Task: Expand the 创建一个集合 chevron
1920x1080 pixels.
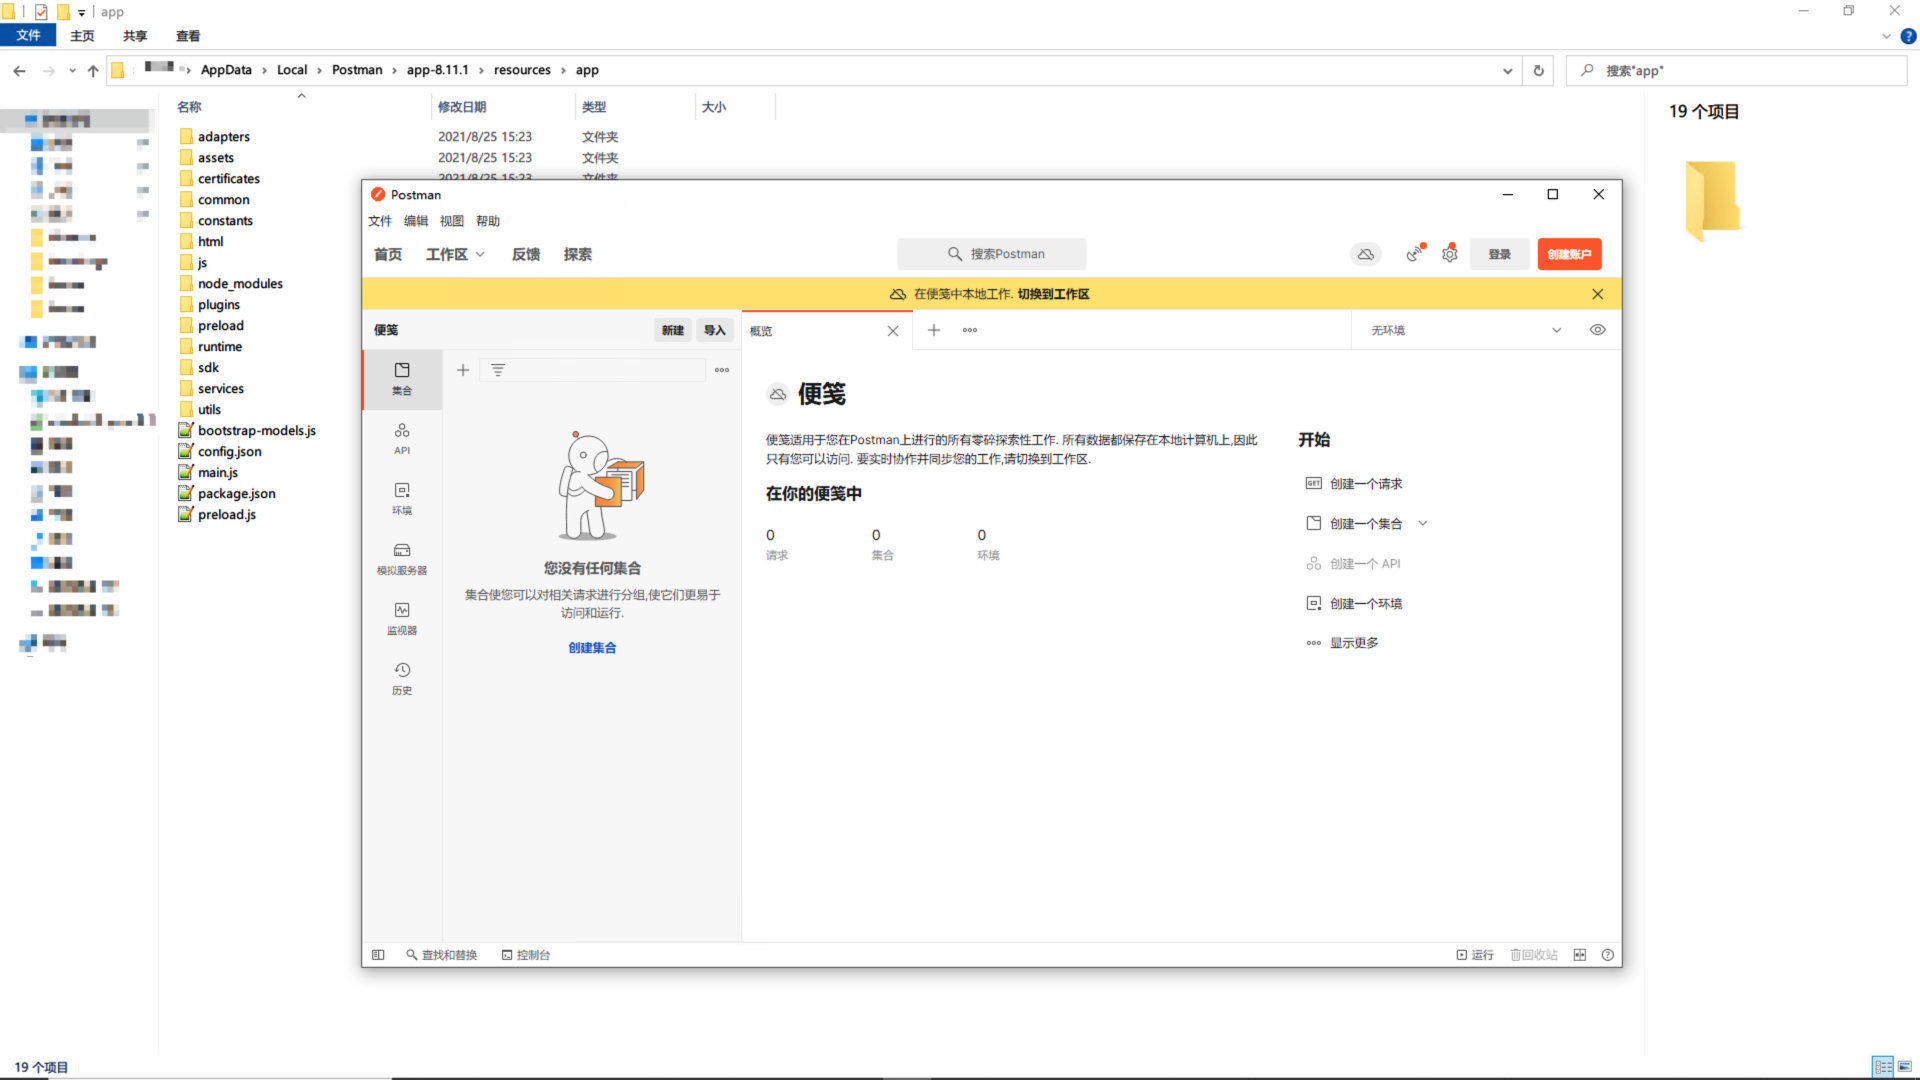Action: click(x=1423, y=523)
